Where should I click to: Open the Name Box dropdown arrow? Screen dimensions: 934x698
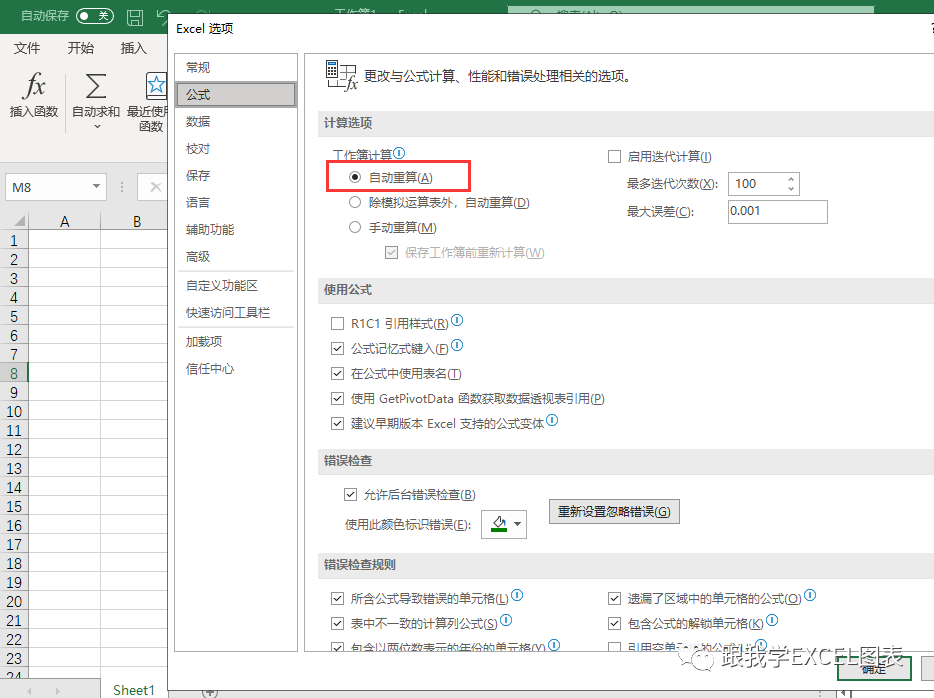[x=96, y=186]
